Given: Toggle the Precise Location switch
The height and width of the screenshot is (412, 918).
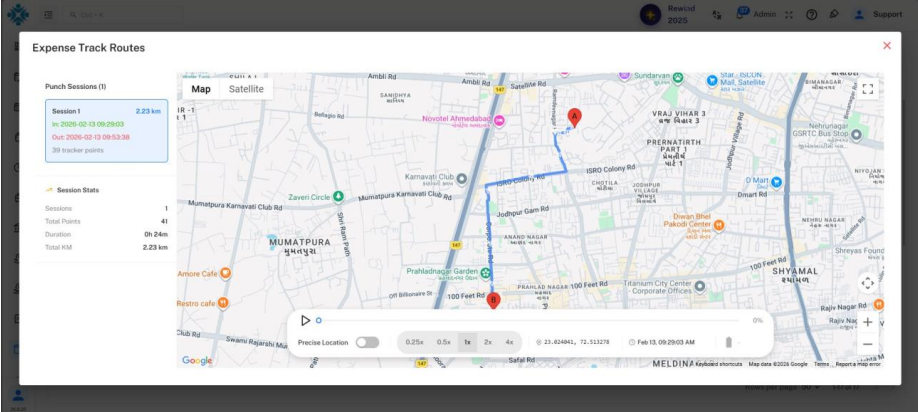Looking at the screenshot, I should point(367,342).
